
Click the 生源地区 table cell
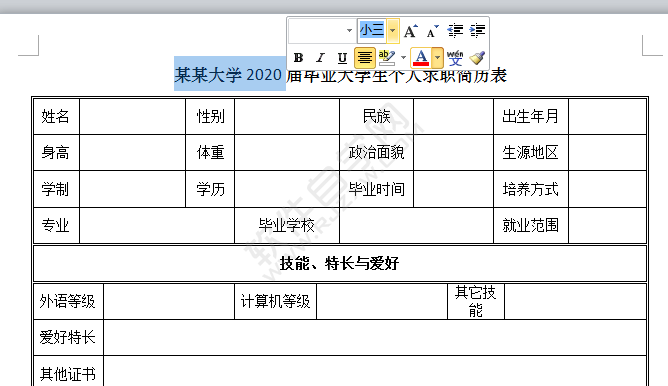coord(530,153)
